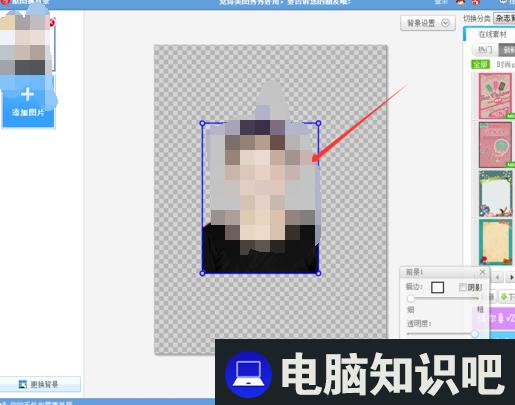
Task: Select the 时尚 category tab
Action: [505, 64]
